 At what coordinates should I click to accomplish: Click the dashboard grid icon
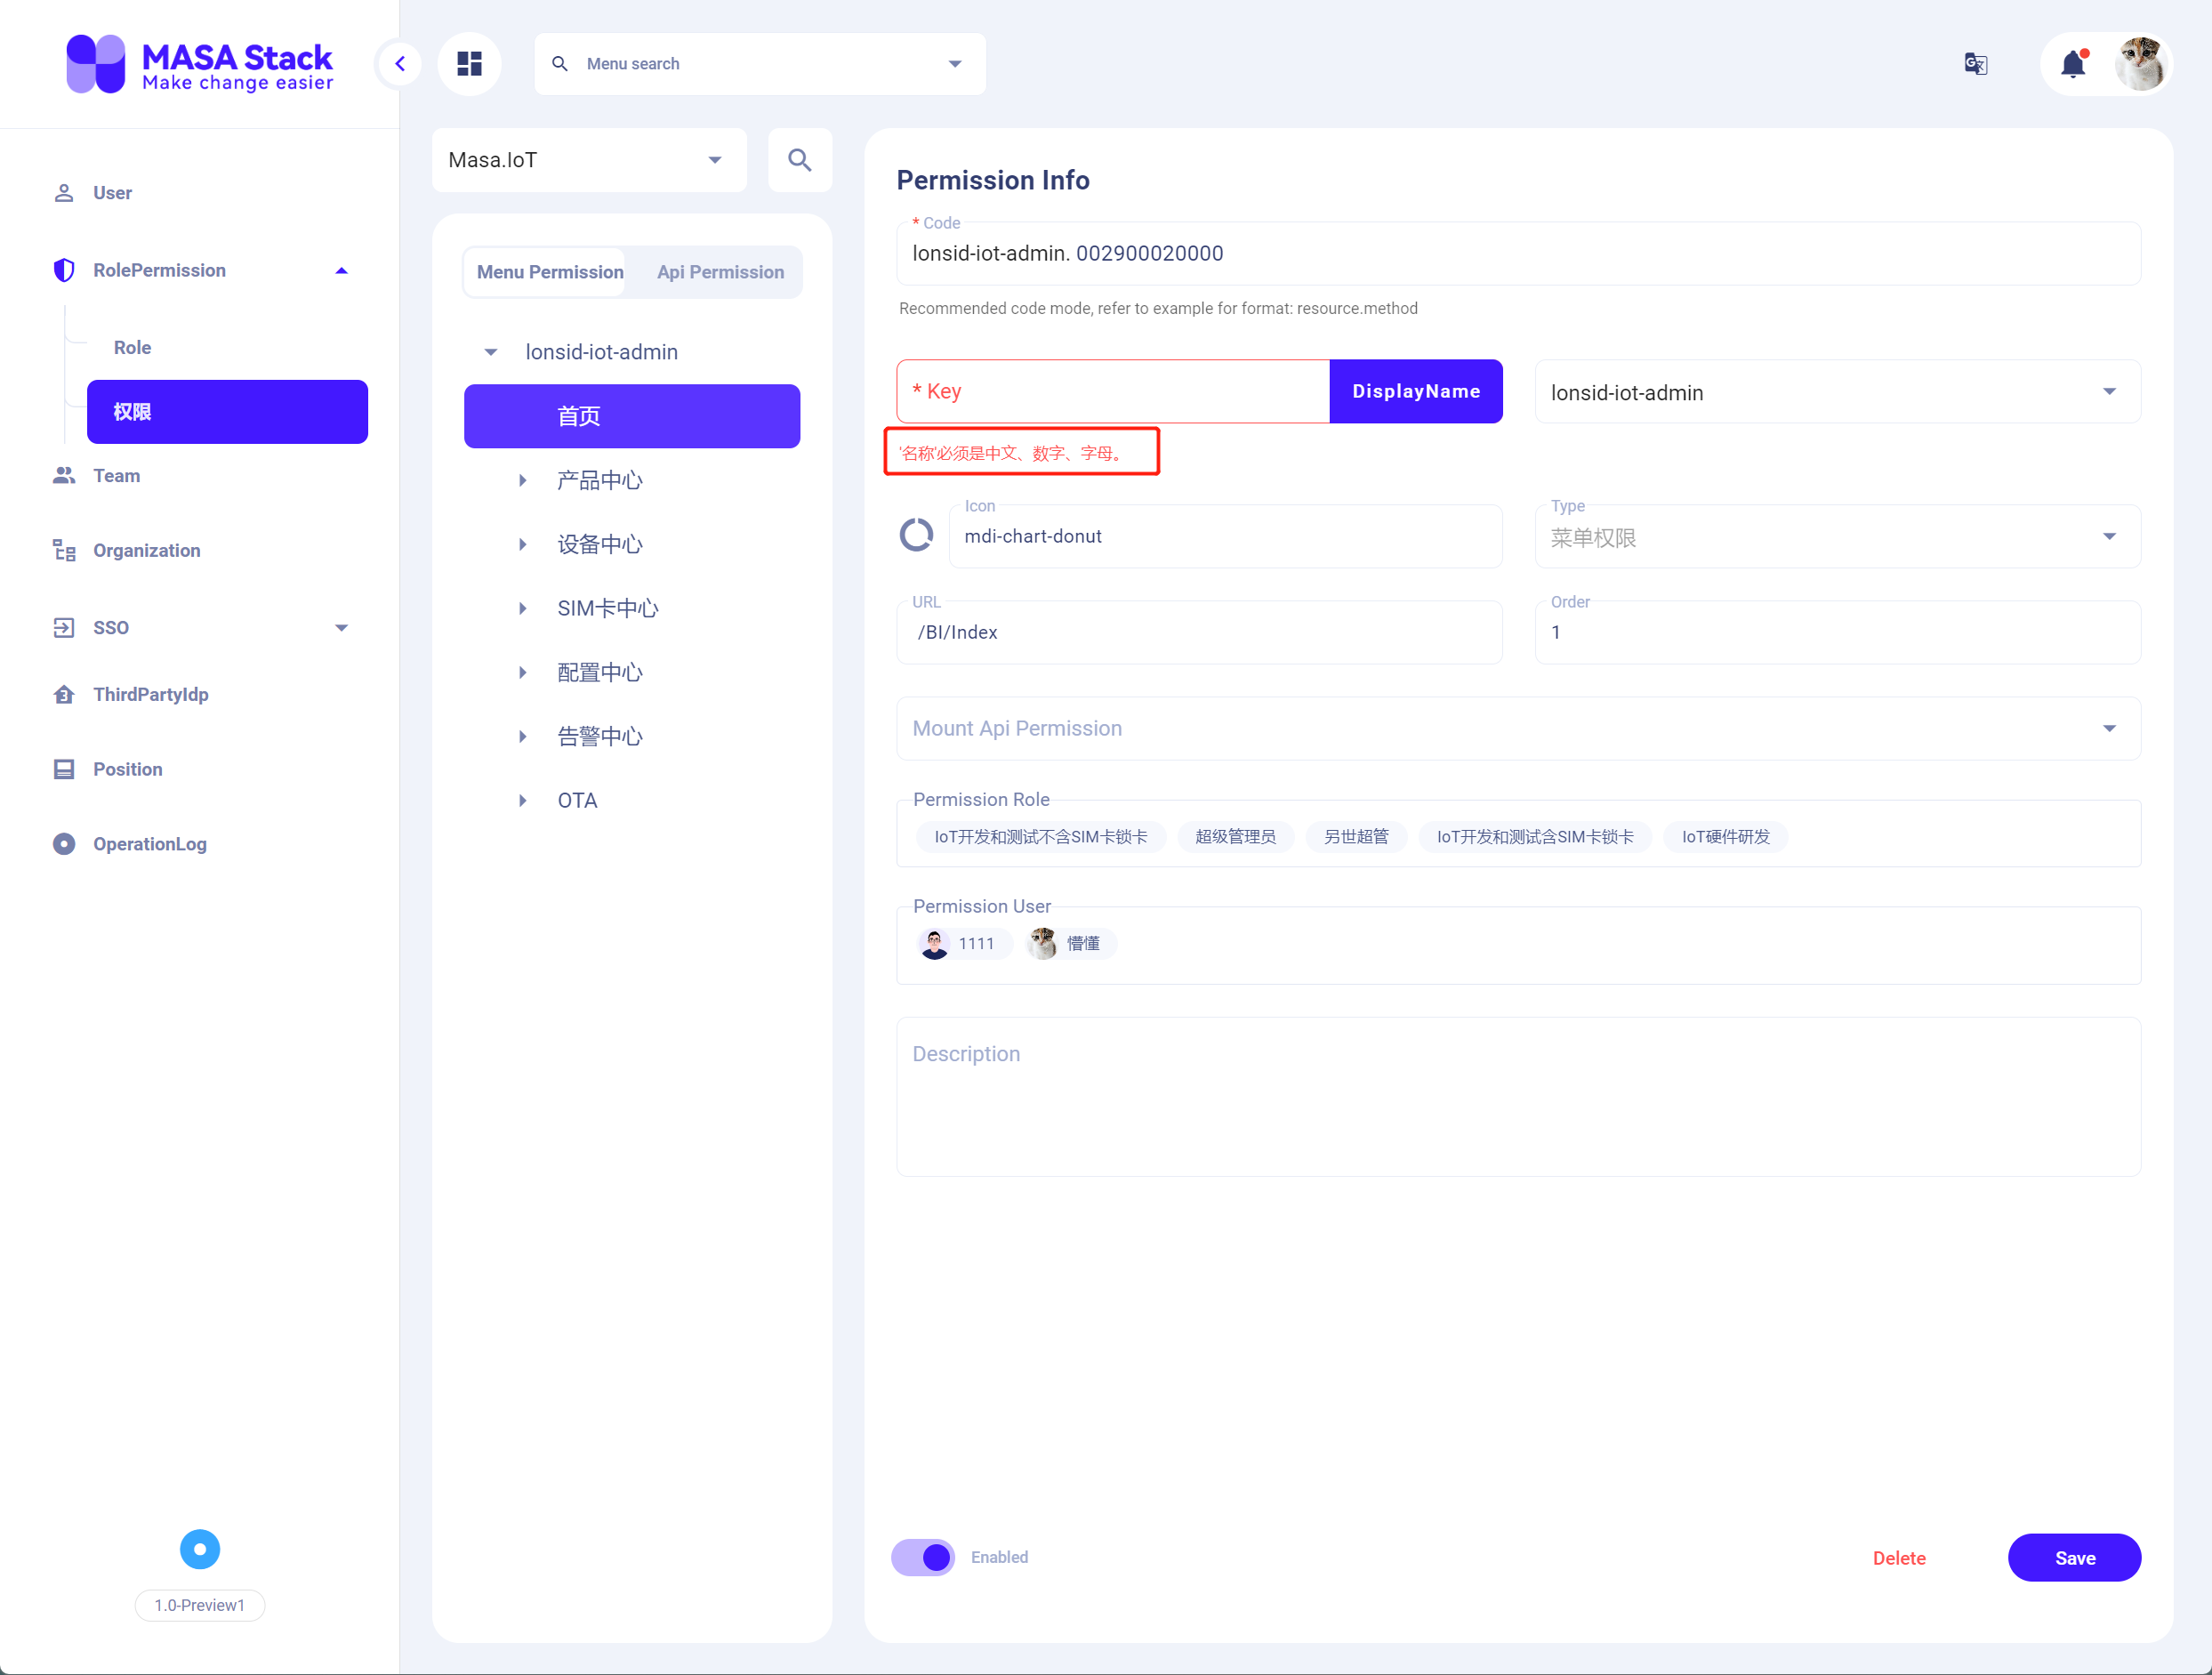click(469, 64)
